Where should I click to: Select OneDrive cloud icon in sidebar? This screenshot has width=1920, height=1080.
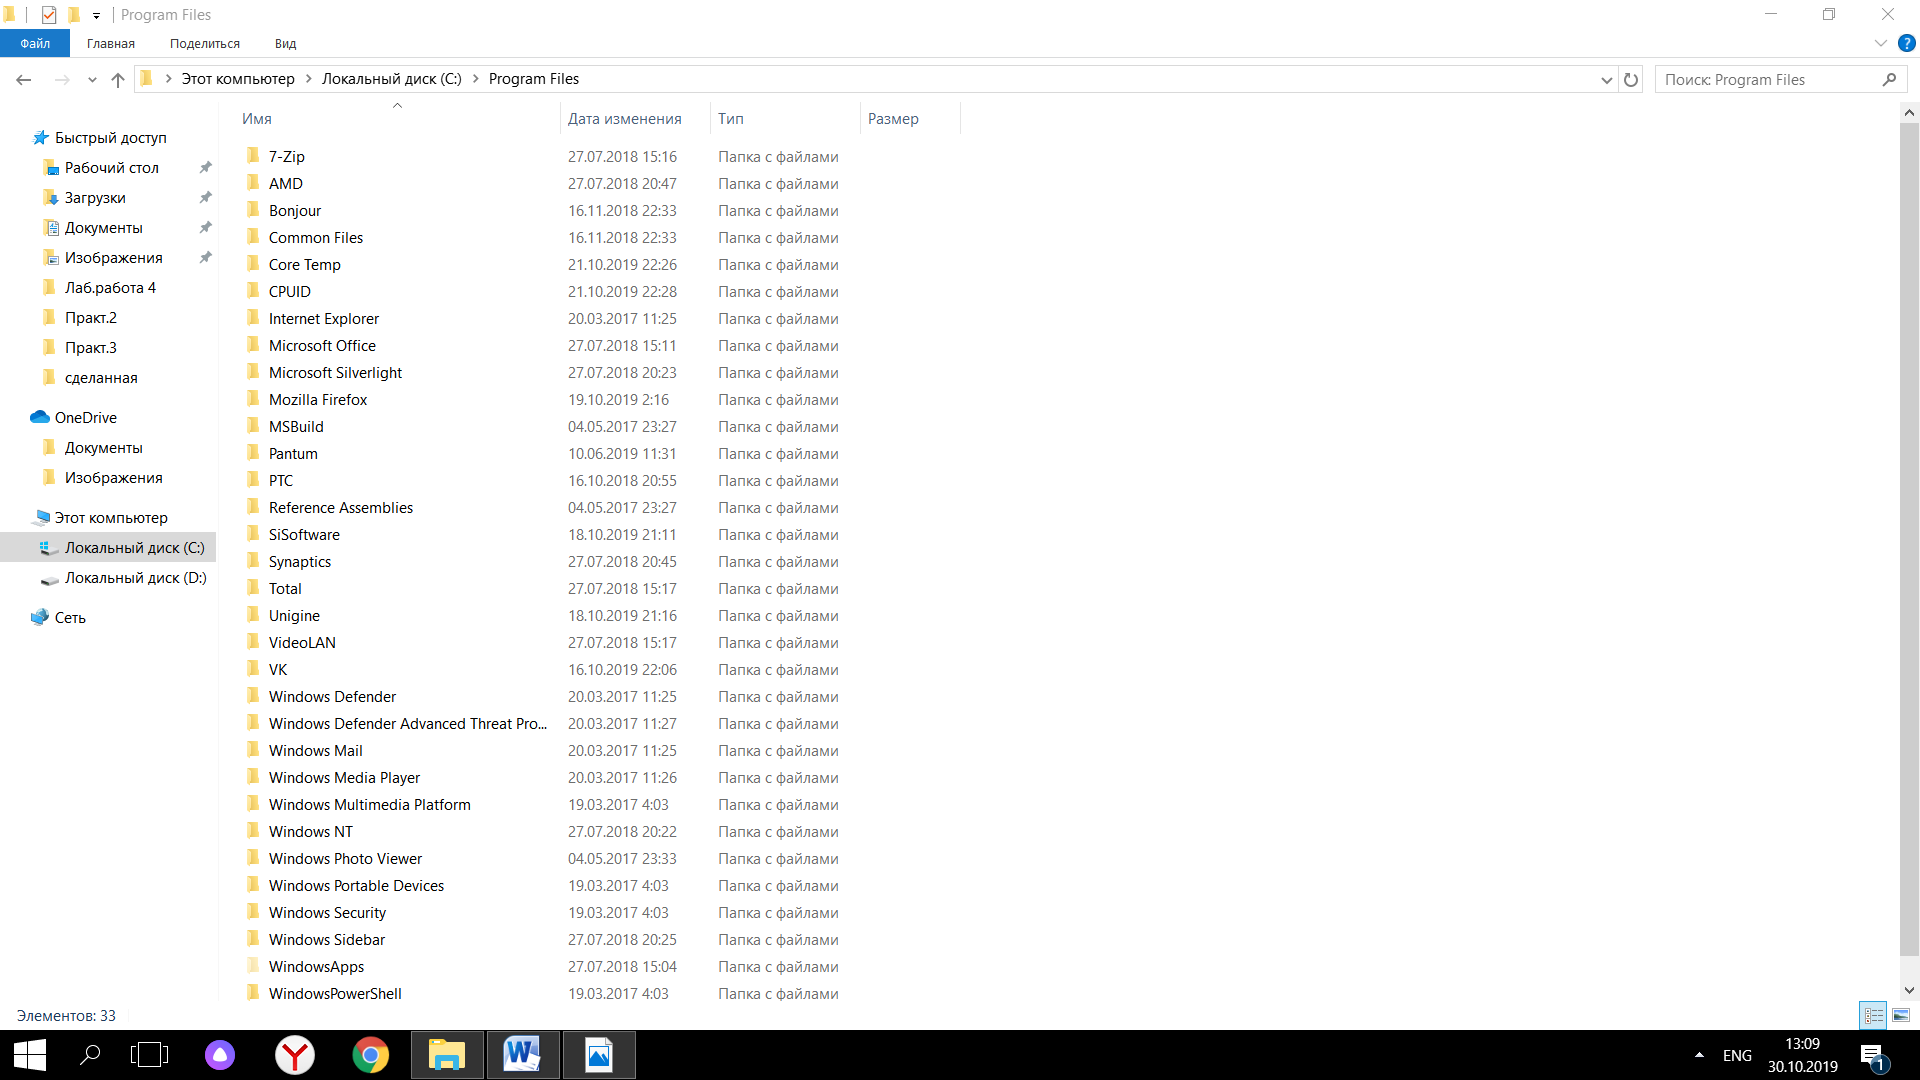point(40,417)
